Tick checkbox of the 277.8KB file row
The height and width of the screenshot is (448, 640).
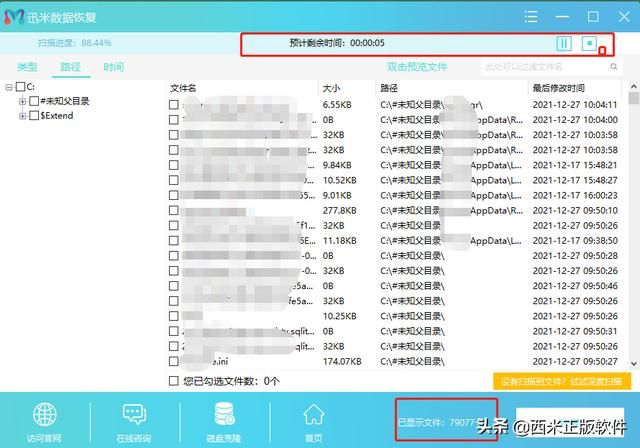[173, 211]
